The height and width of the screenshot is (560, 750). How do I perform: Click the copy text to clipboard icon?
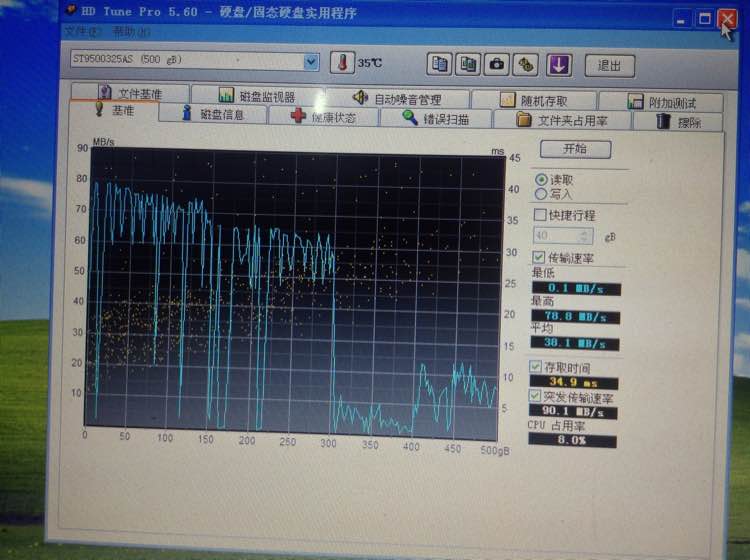tap(439, 64)
